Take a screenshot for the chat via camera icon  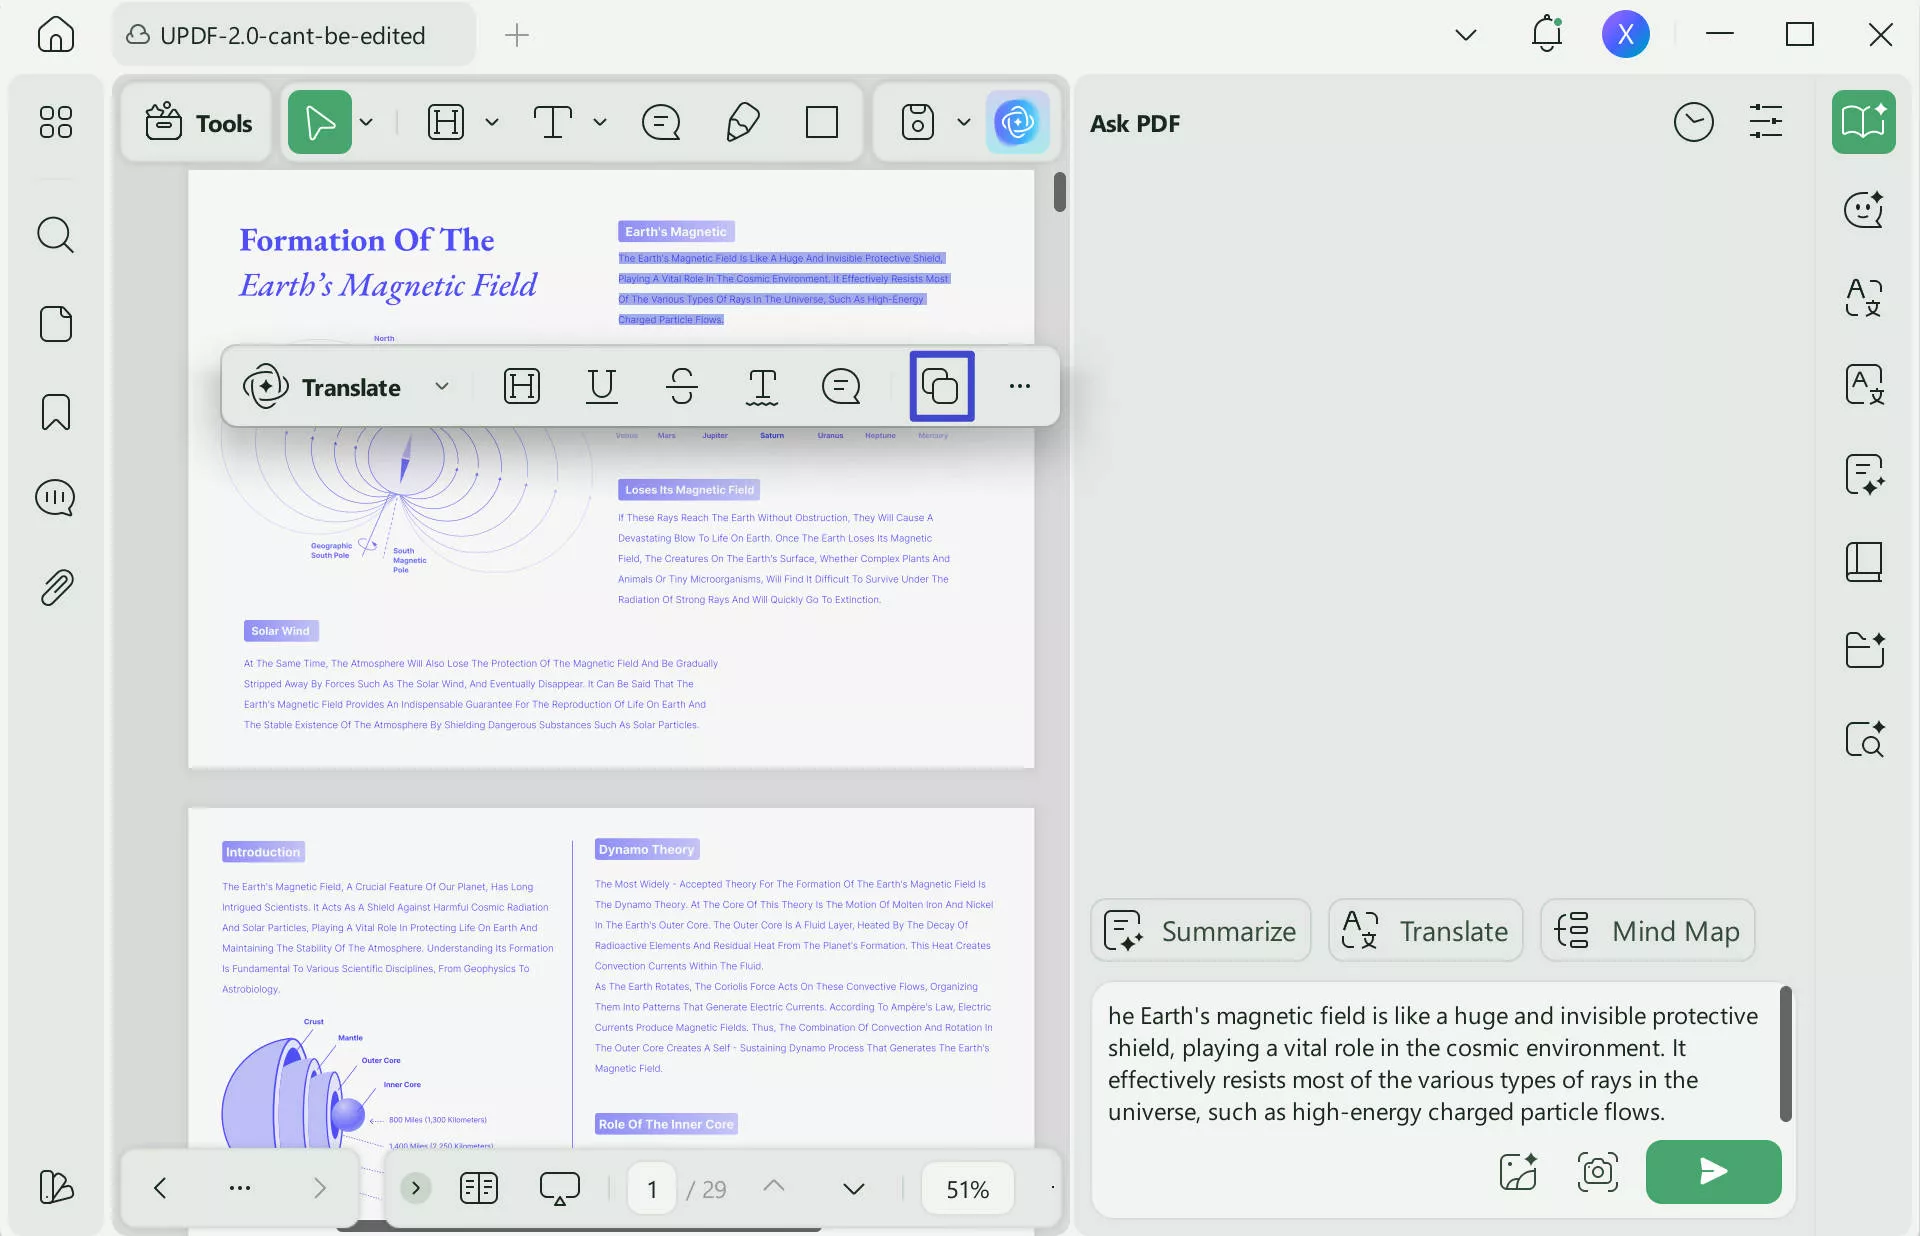[x=1597, y=1172]
